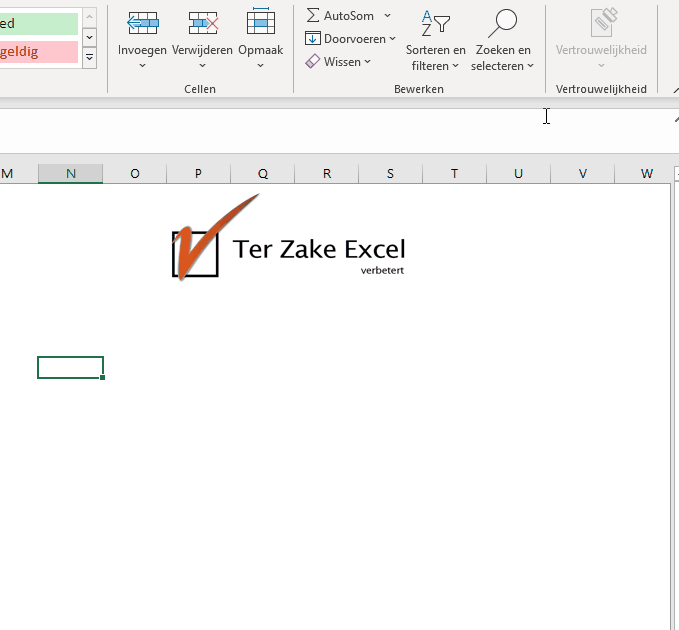This screenshot has width=679, height=630.
Task: Expand the Wissen dropdown chevron
Action: coord(368,61)
